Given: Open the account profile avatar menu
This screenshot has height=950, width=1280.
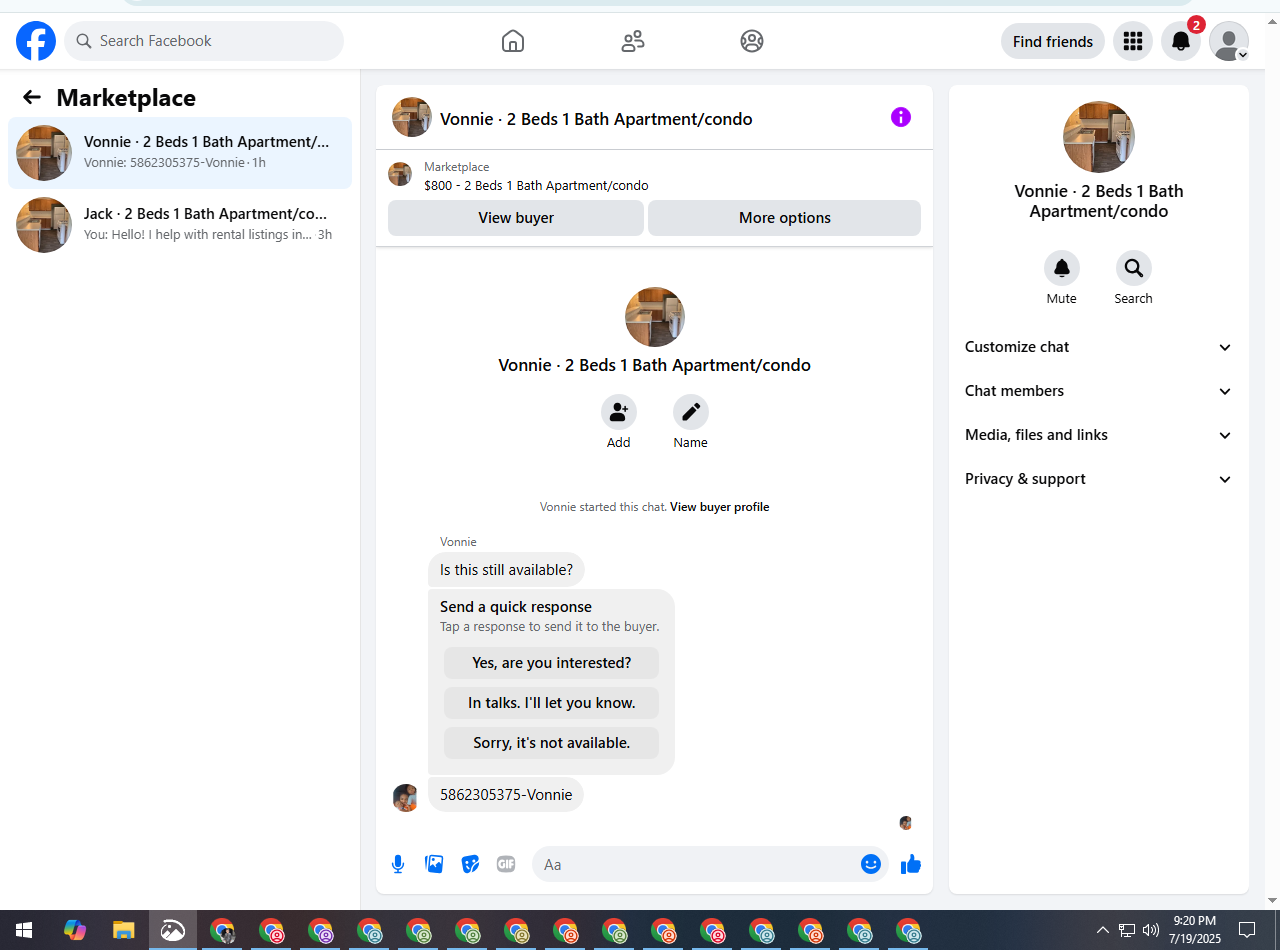Looking at the screenshot, I should (x=1229, y=41).
